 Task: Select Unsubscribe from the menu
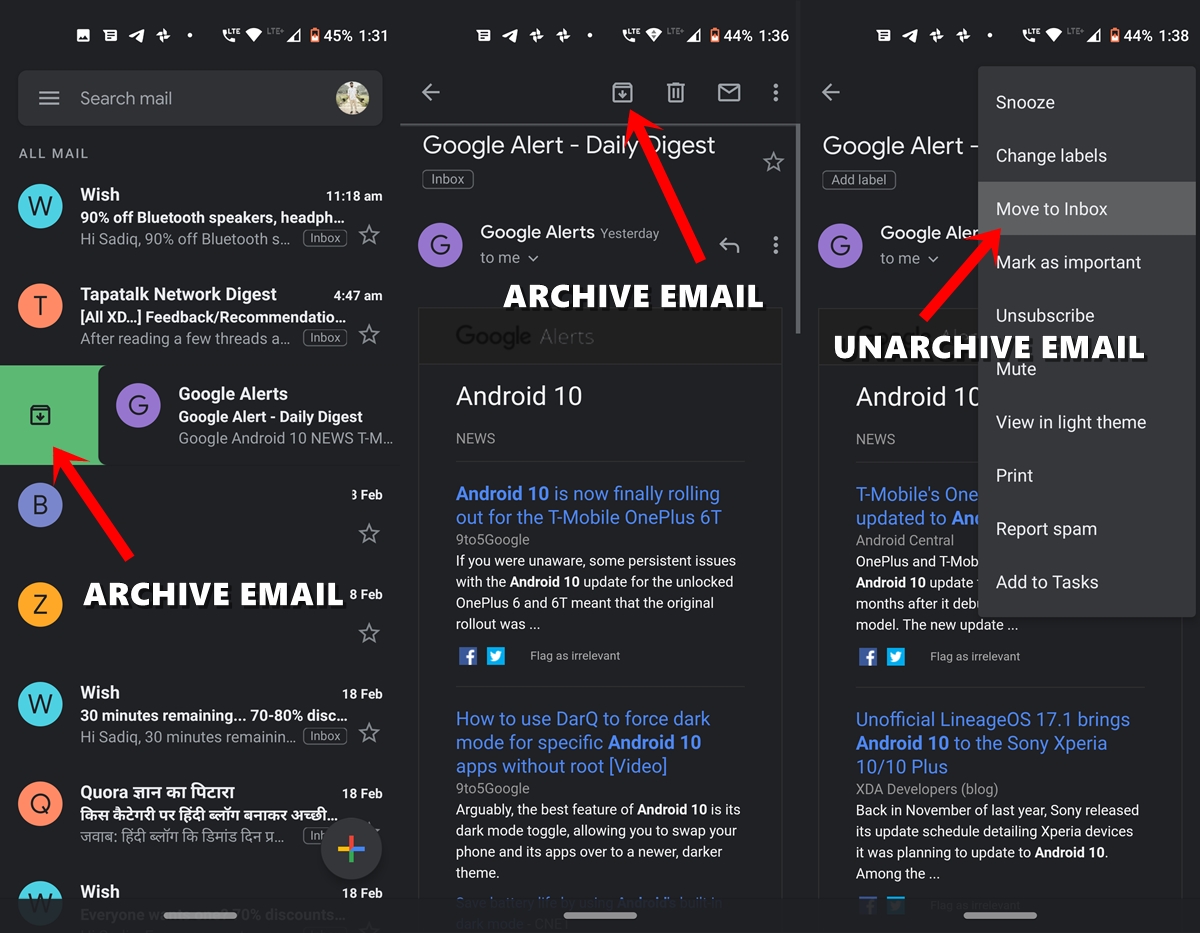1087,315
